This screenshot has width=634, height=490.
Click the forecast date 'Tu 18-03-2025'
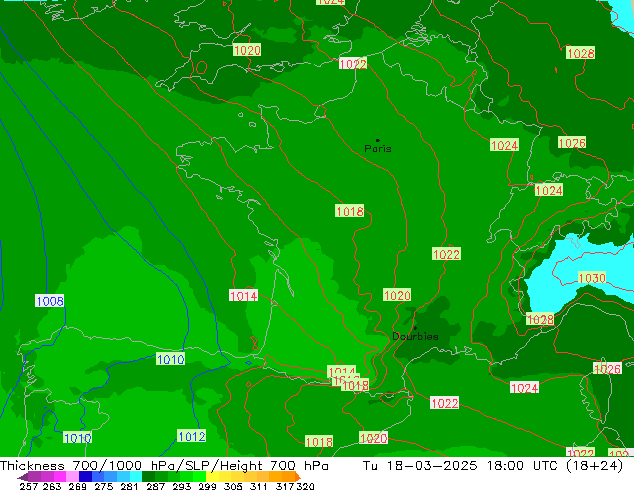[420, 466]
